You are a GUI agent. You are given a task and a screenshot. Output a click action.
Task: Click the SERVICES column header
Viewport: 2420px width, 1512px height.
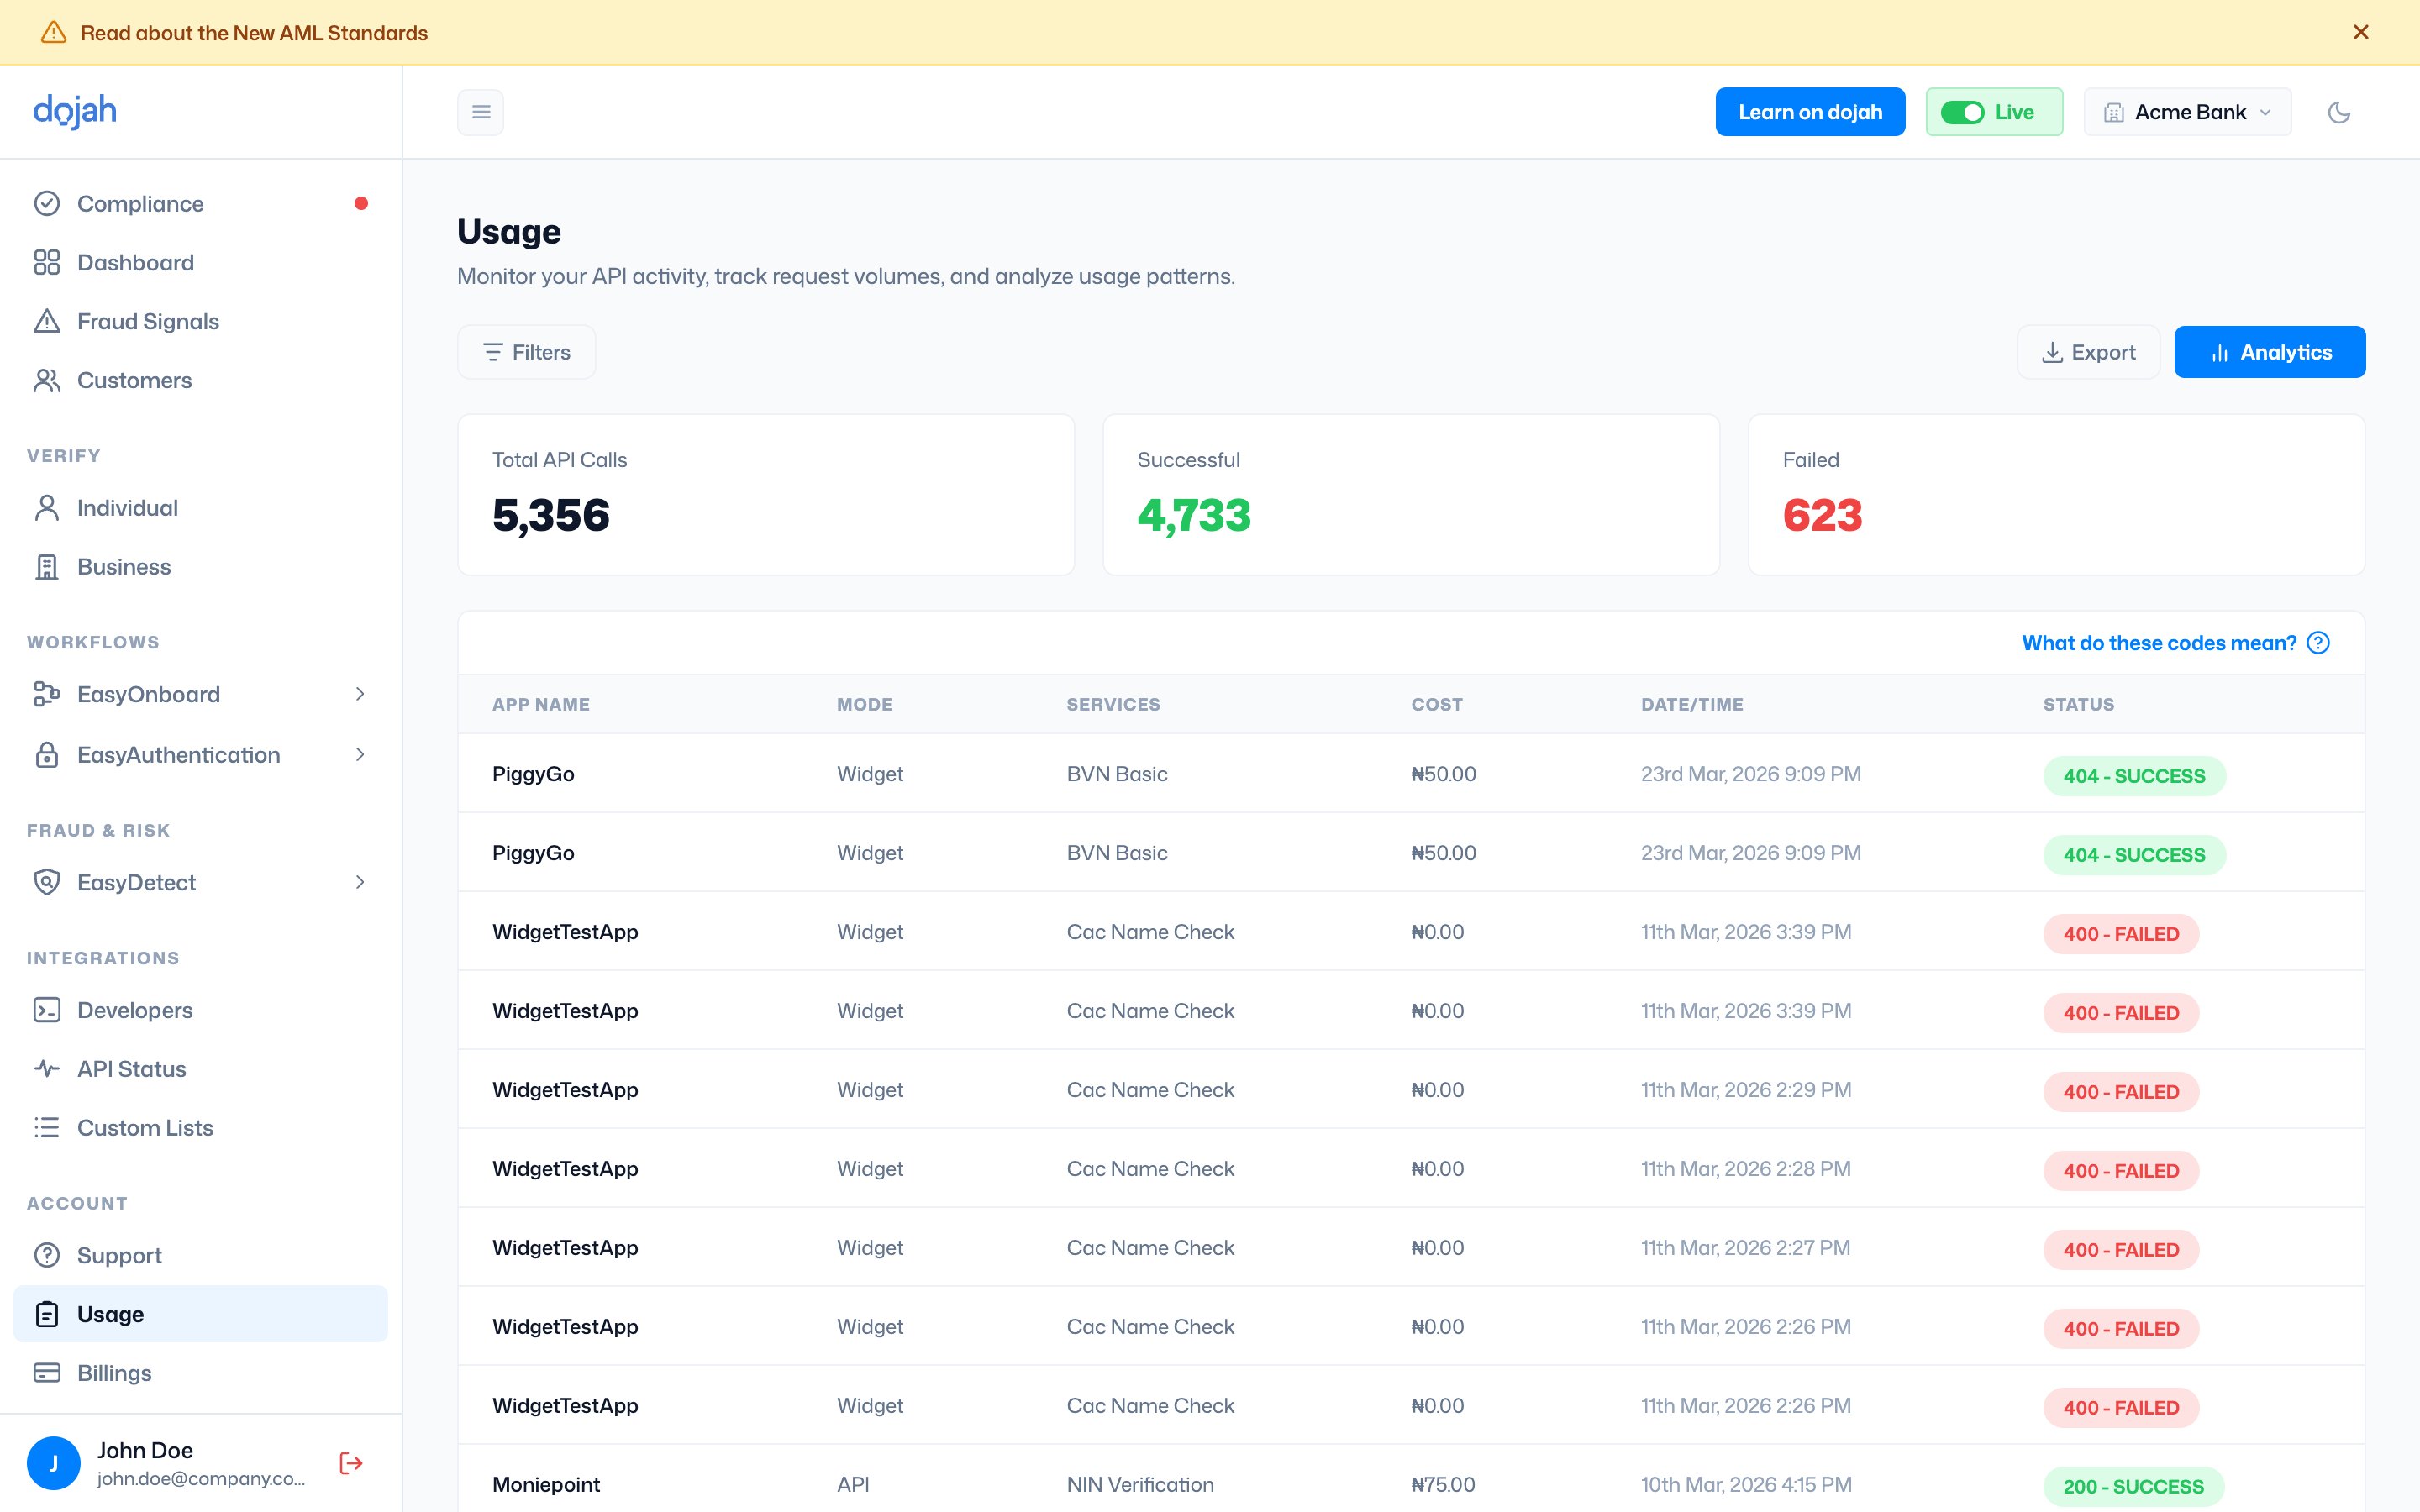[x=1113, y=705]
